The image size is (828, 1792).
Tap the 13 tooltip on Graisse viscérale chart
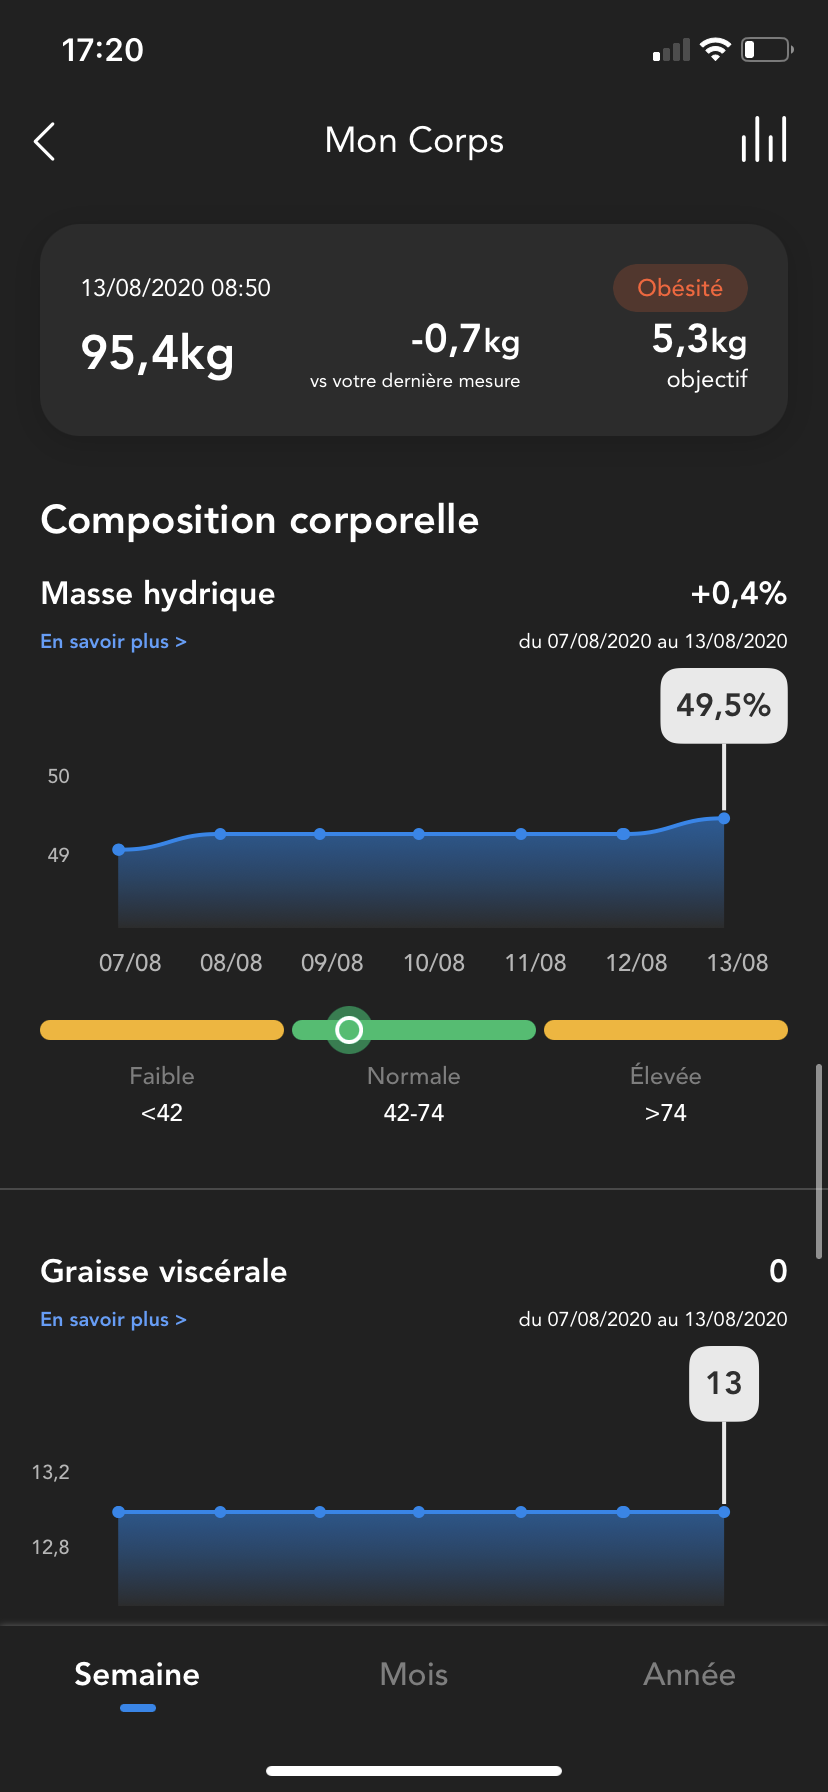pos(724,1384)
